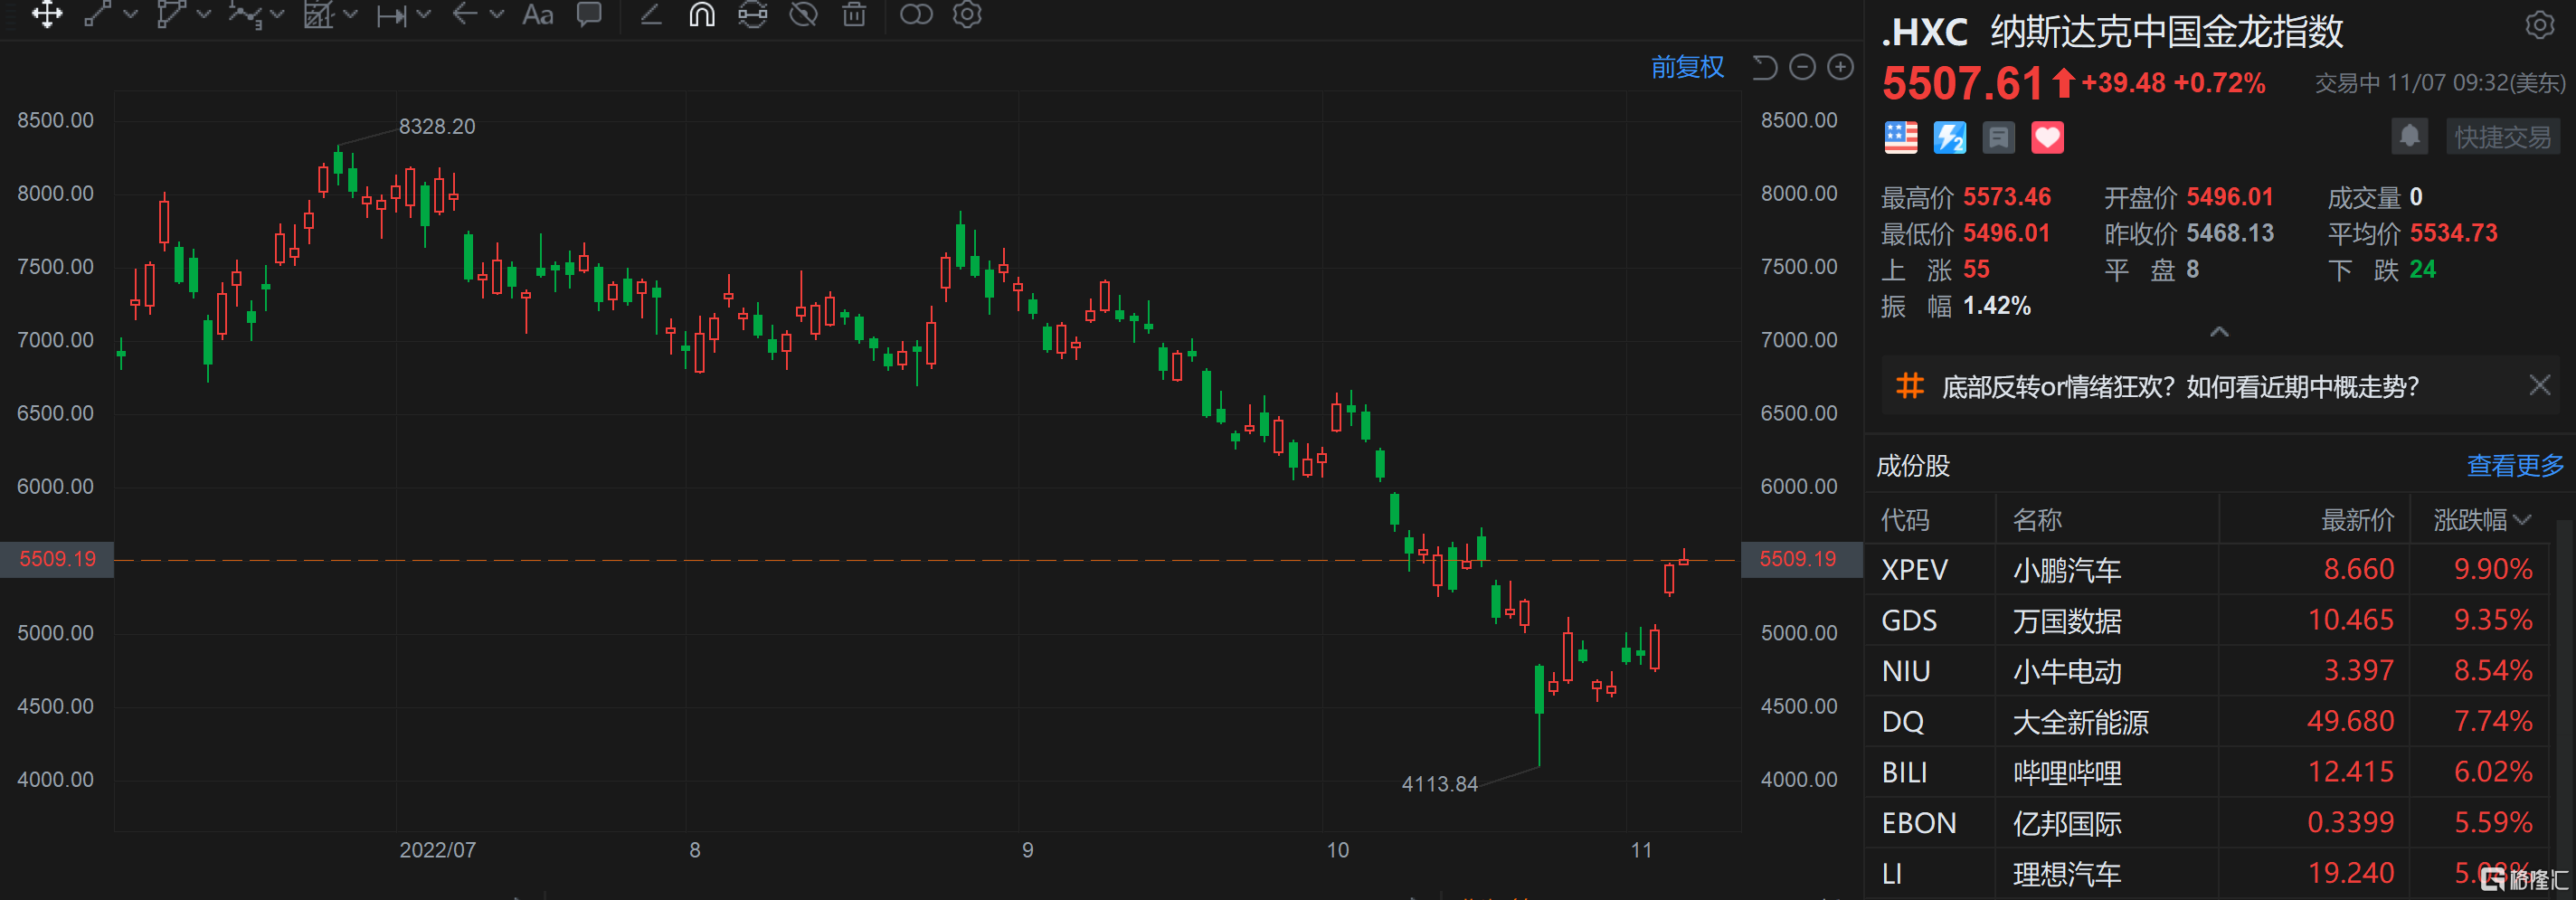
Task: Click the orange hashtag topic icon
Action: coord(1910,386)
